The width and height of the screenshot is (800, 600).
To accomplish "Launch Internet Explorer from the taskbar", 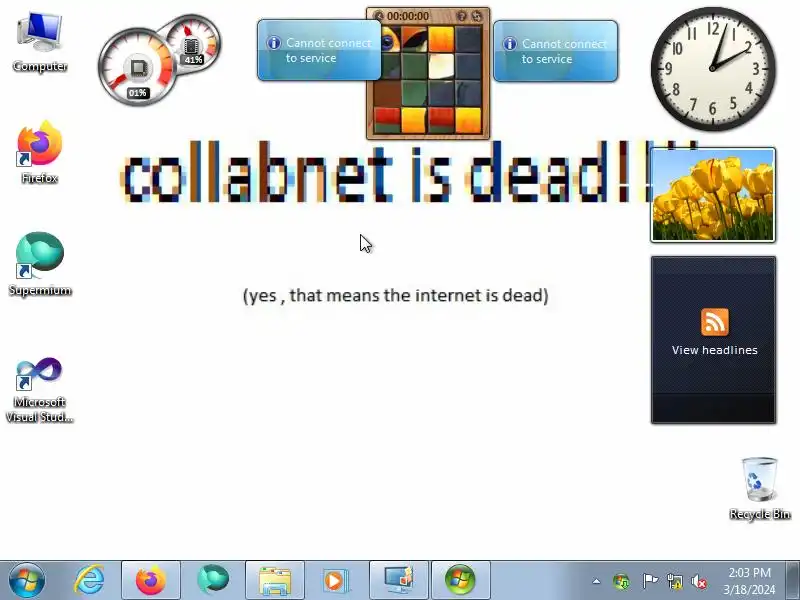I will tap(89, 580).
